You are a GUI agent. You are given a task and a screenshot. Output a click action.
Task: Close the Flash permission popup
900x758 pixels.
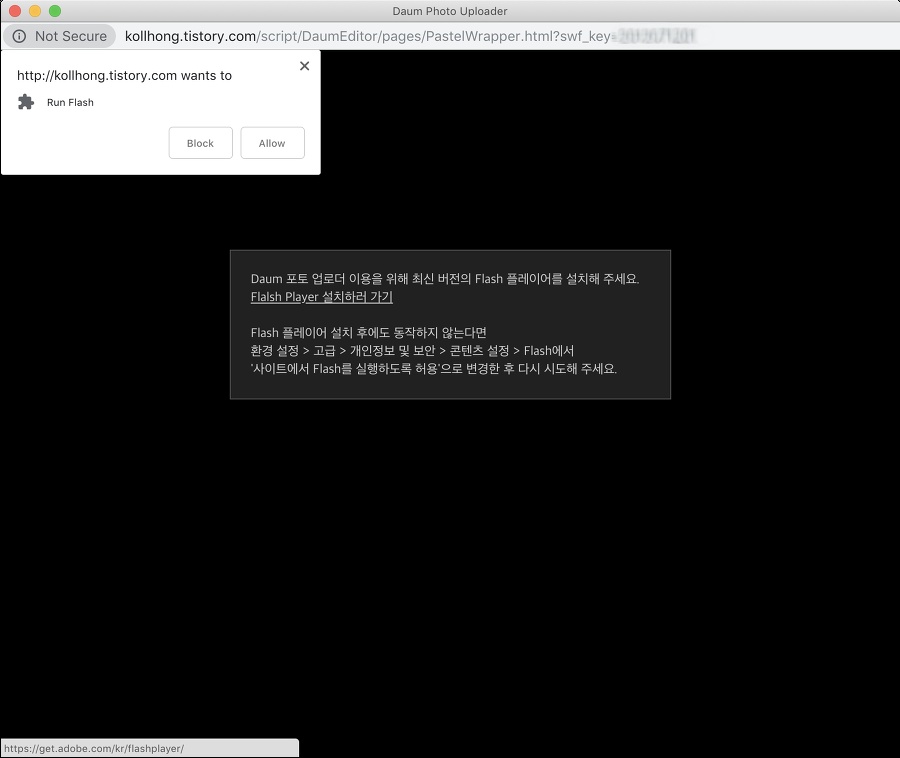pyautogui.click(x=304, y=66)
